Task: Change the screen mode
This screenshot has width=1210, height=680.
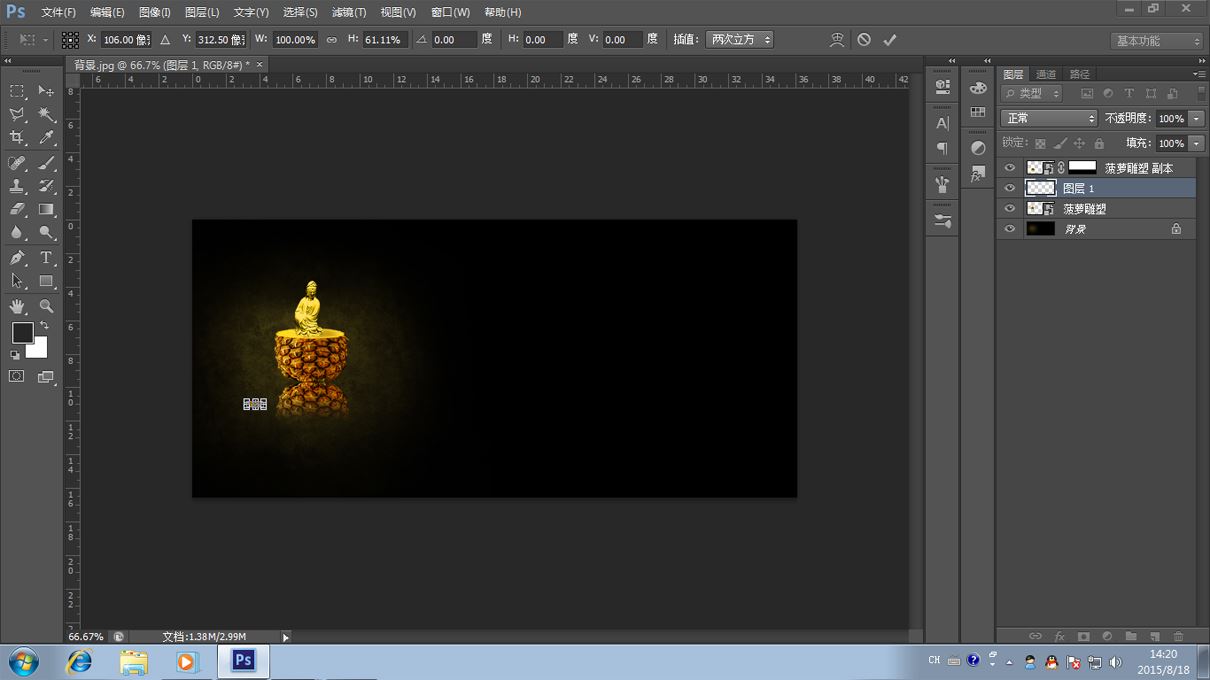Action: [x=46, y=377]
